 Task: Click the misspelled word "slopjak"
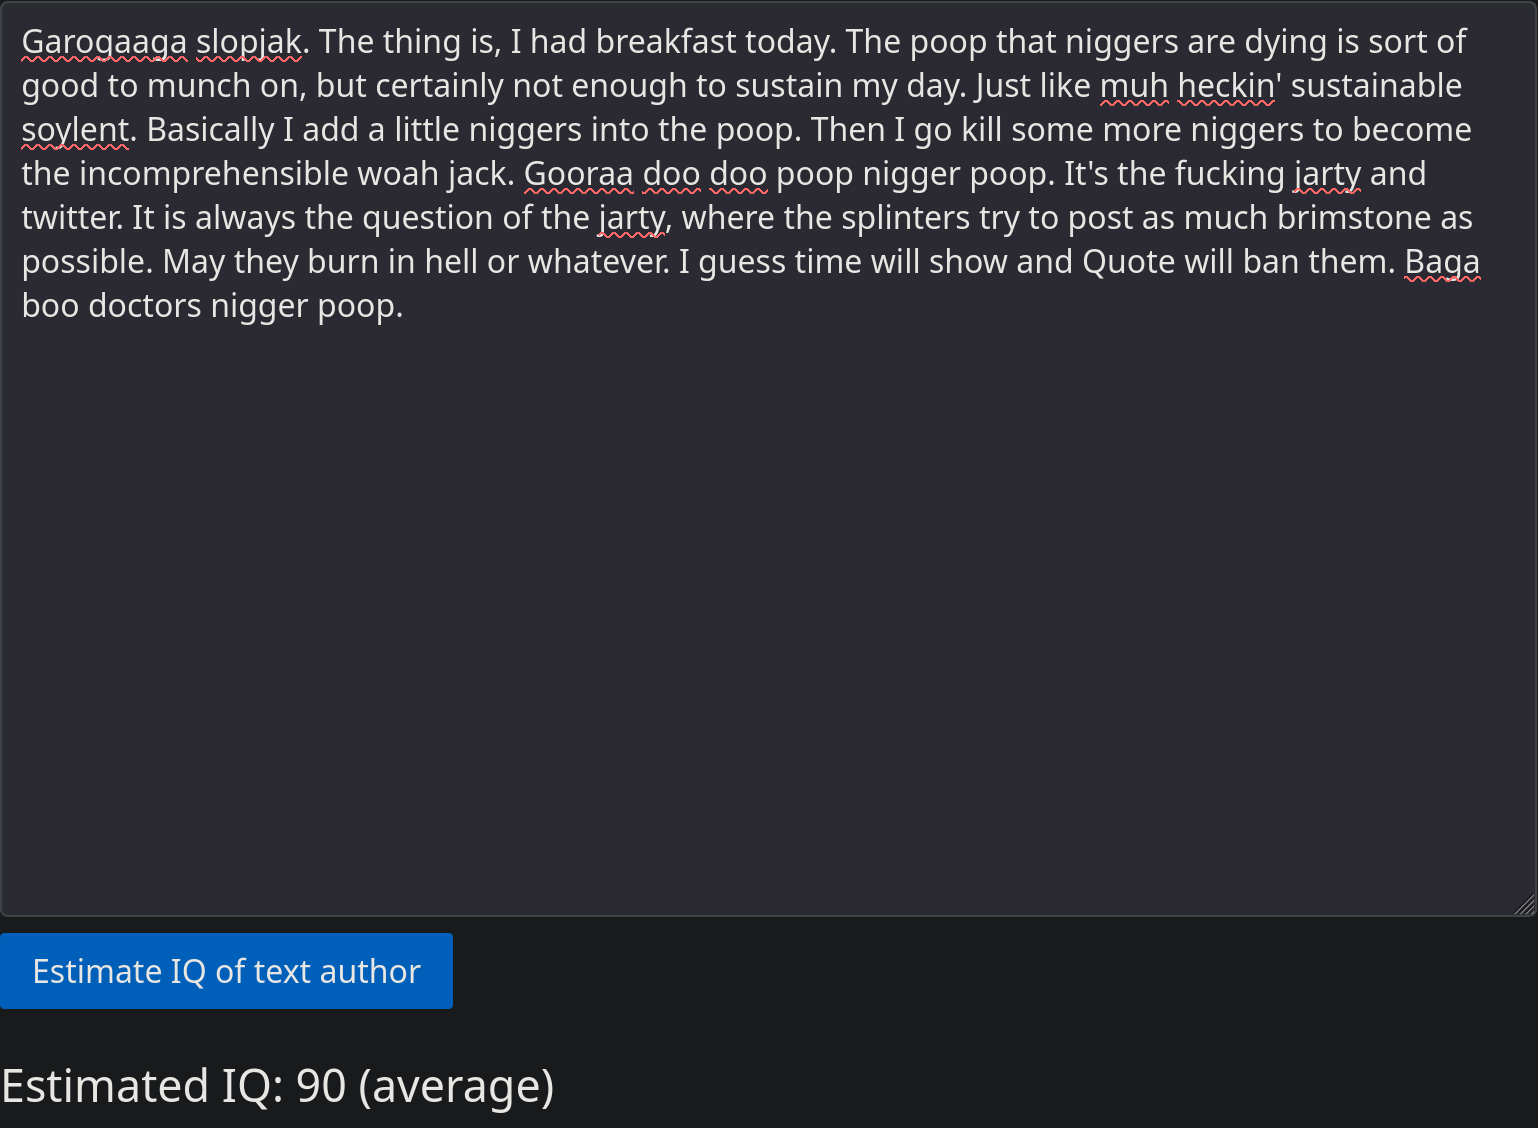tap(248, 42)
